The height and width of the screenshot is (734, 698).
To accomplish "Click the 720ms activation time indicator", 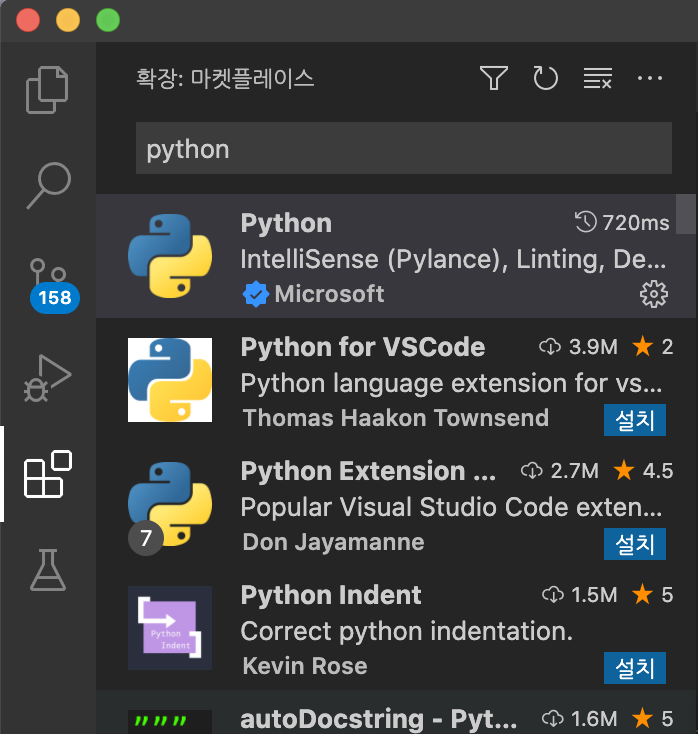I will [x=622, y=222].
